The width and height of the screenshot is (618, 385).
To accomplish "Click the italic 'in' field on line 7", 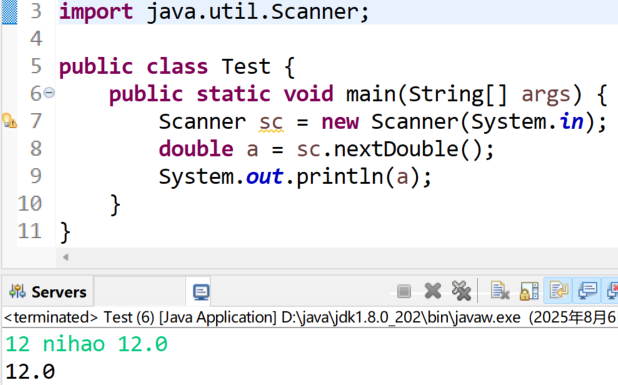I will (x=571, y=121).
